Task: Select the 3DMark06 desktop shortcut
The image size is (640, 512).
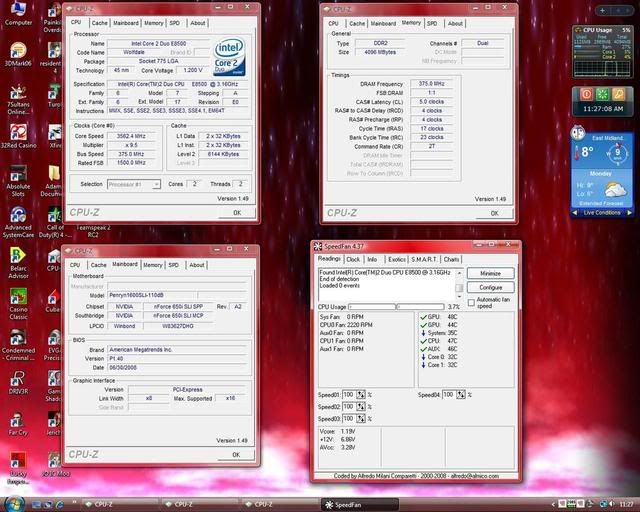Action: point(18,54)
